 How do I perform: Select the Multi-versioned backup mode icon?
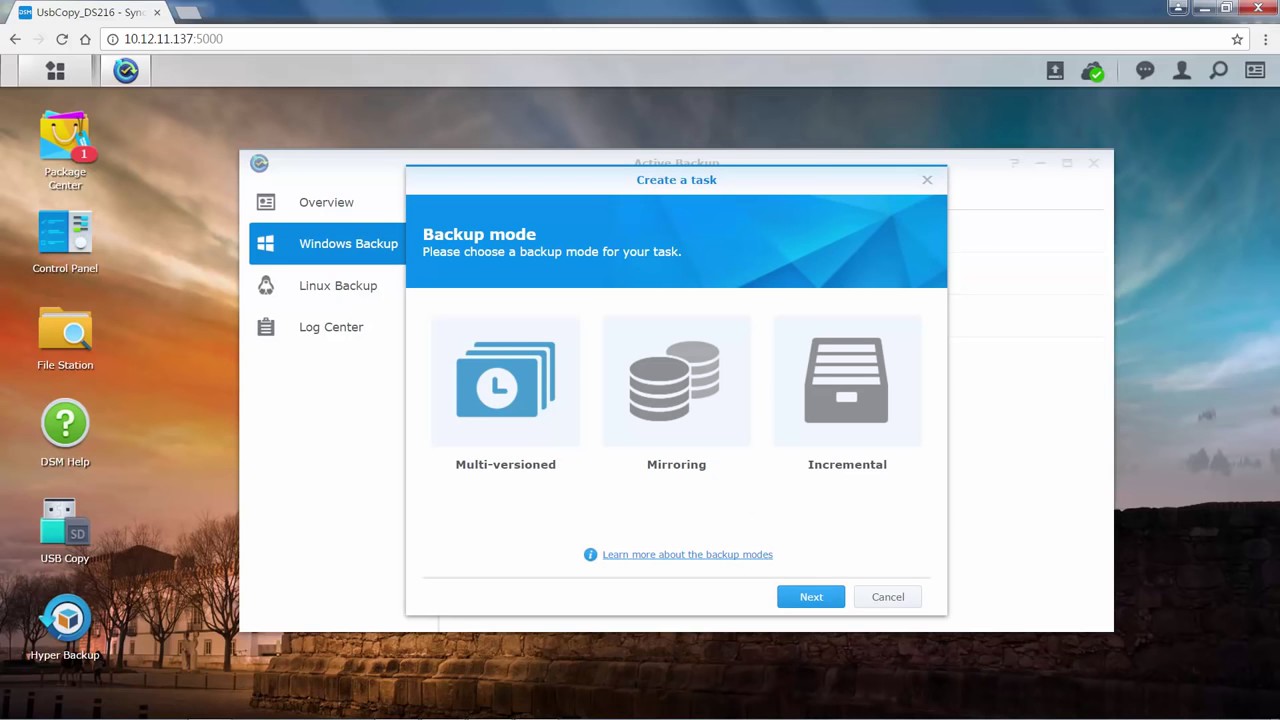pos(505,380)
